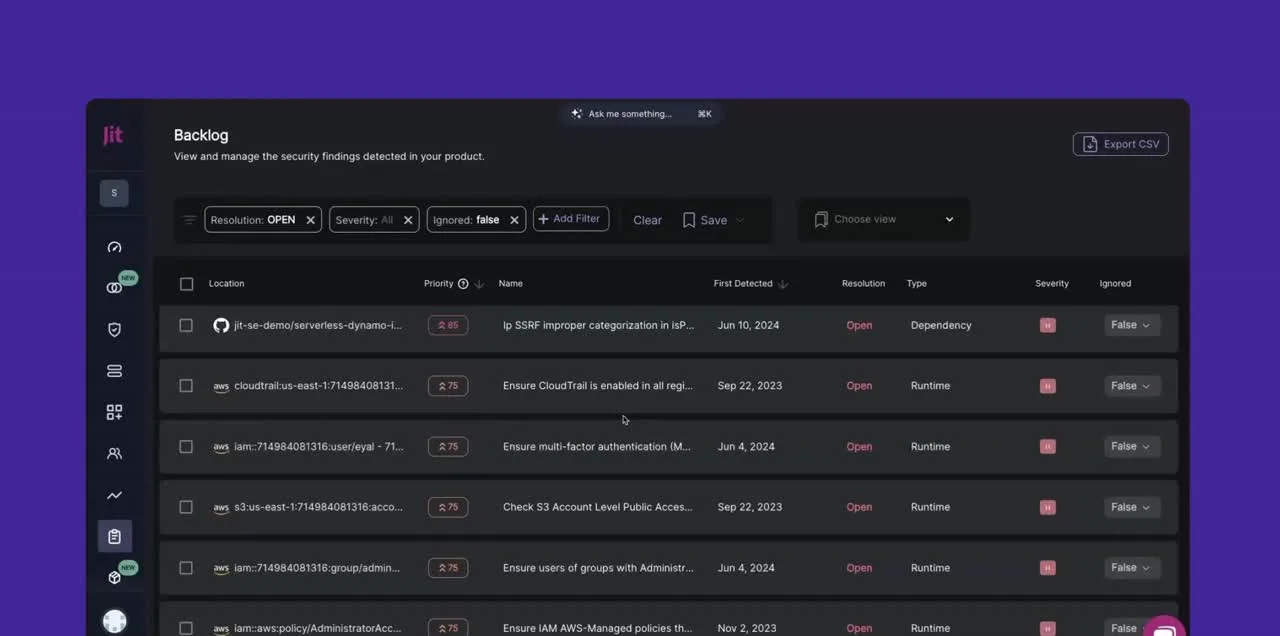Check the iam user/eyal row checkbox
The image size is (1280, 636).
click(x=186, y=447)
